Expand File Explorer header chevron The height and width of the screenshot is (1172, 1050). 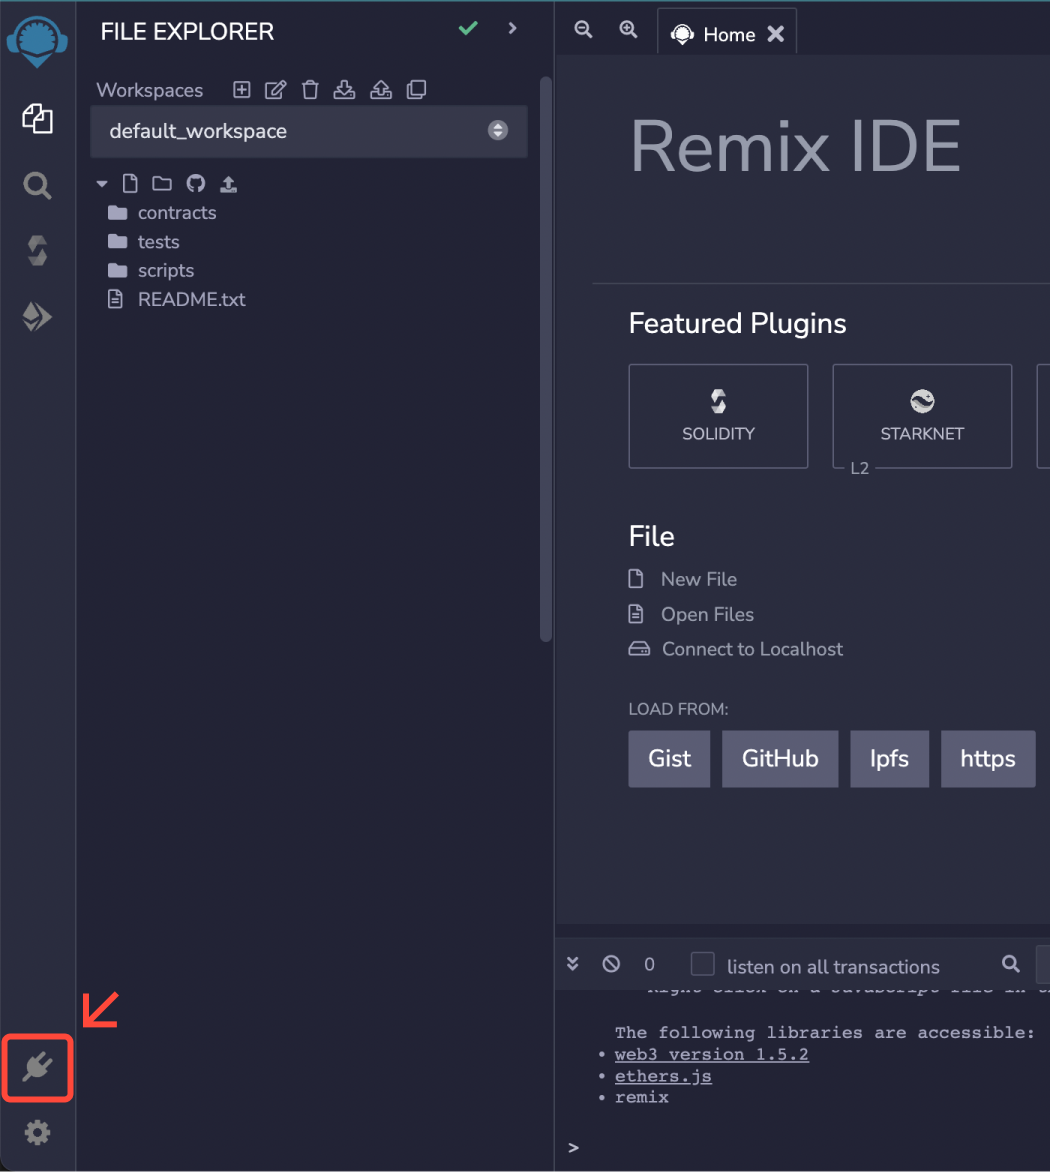(513, 28)
